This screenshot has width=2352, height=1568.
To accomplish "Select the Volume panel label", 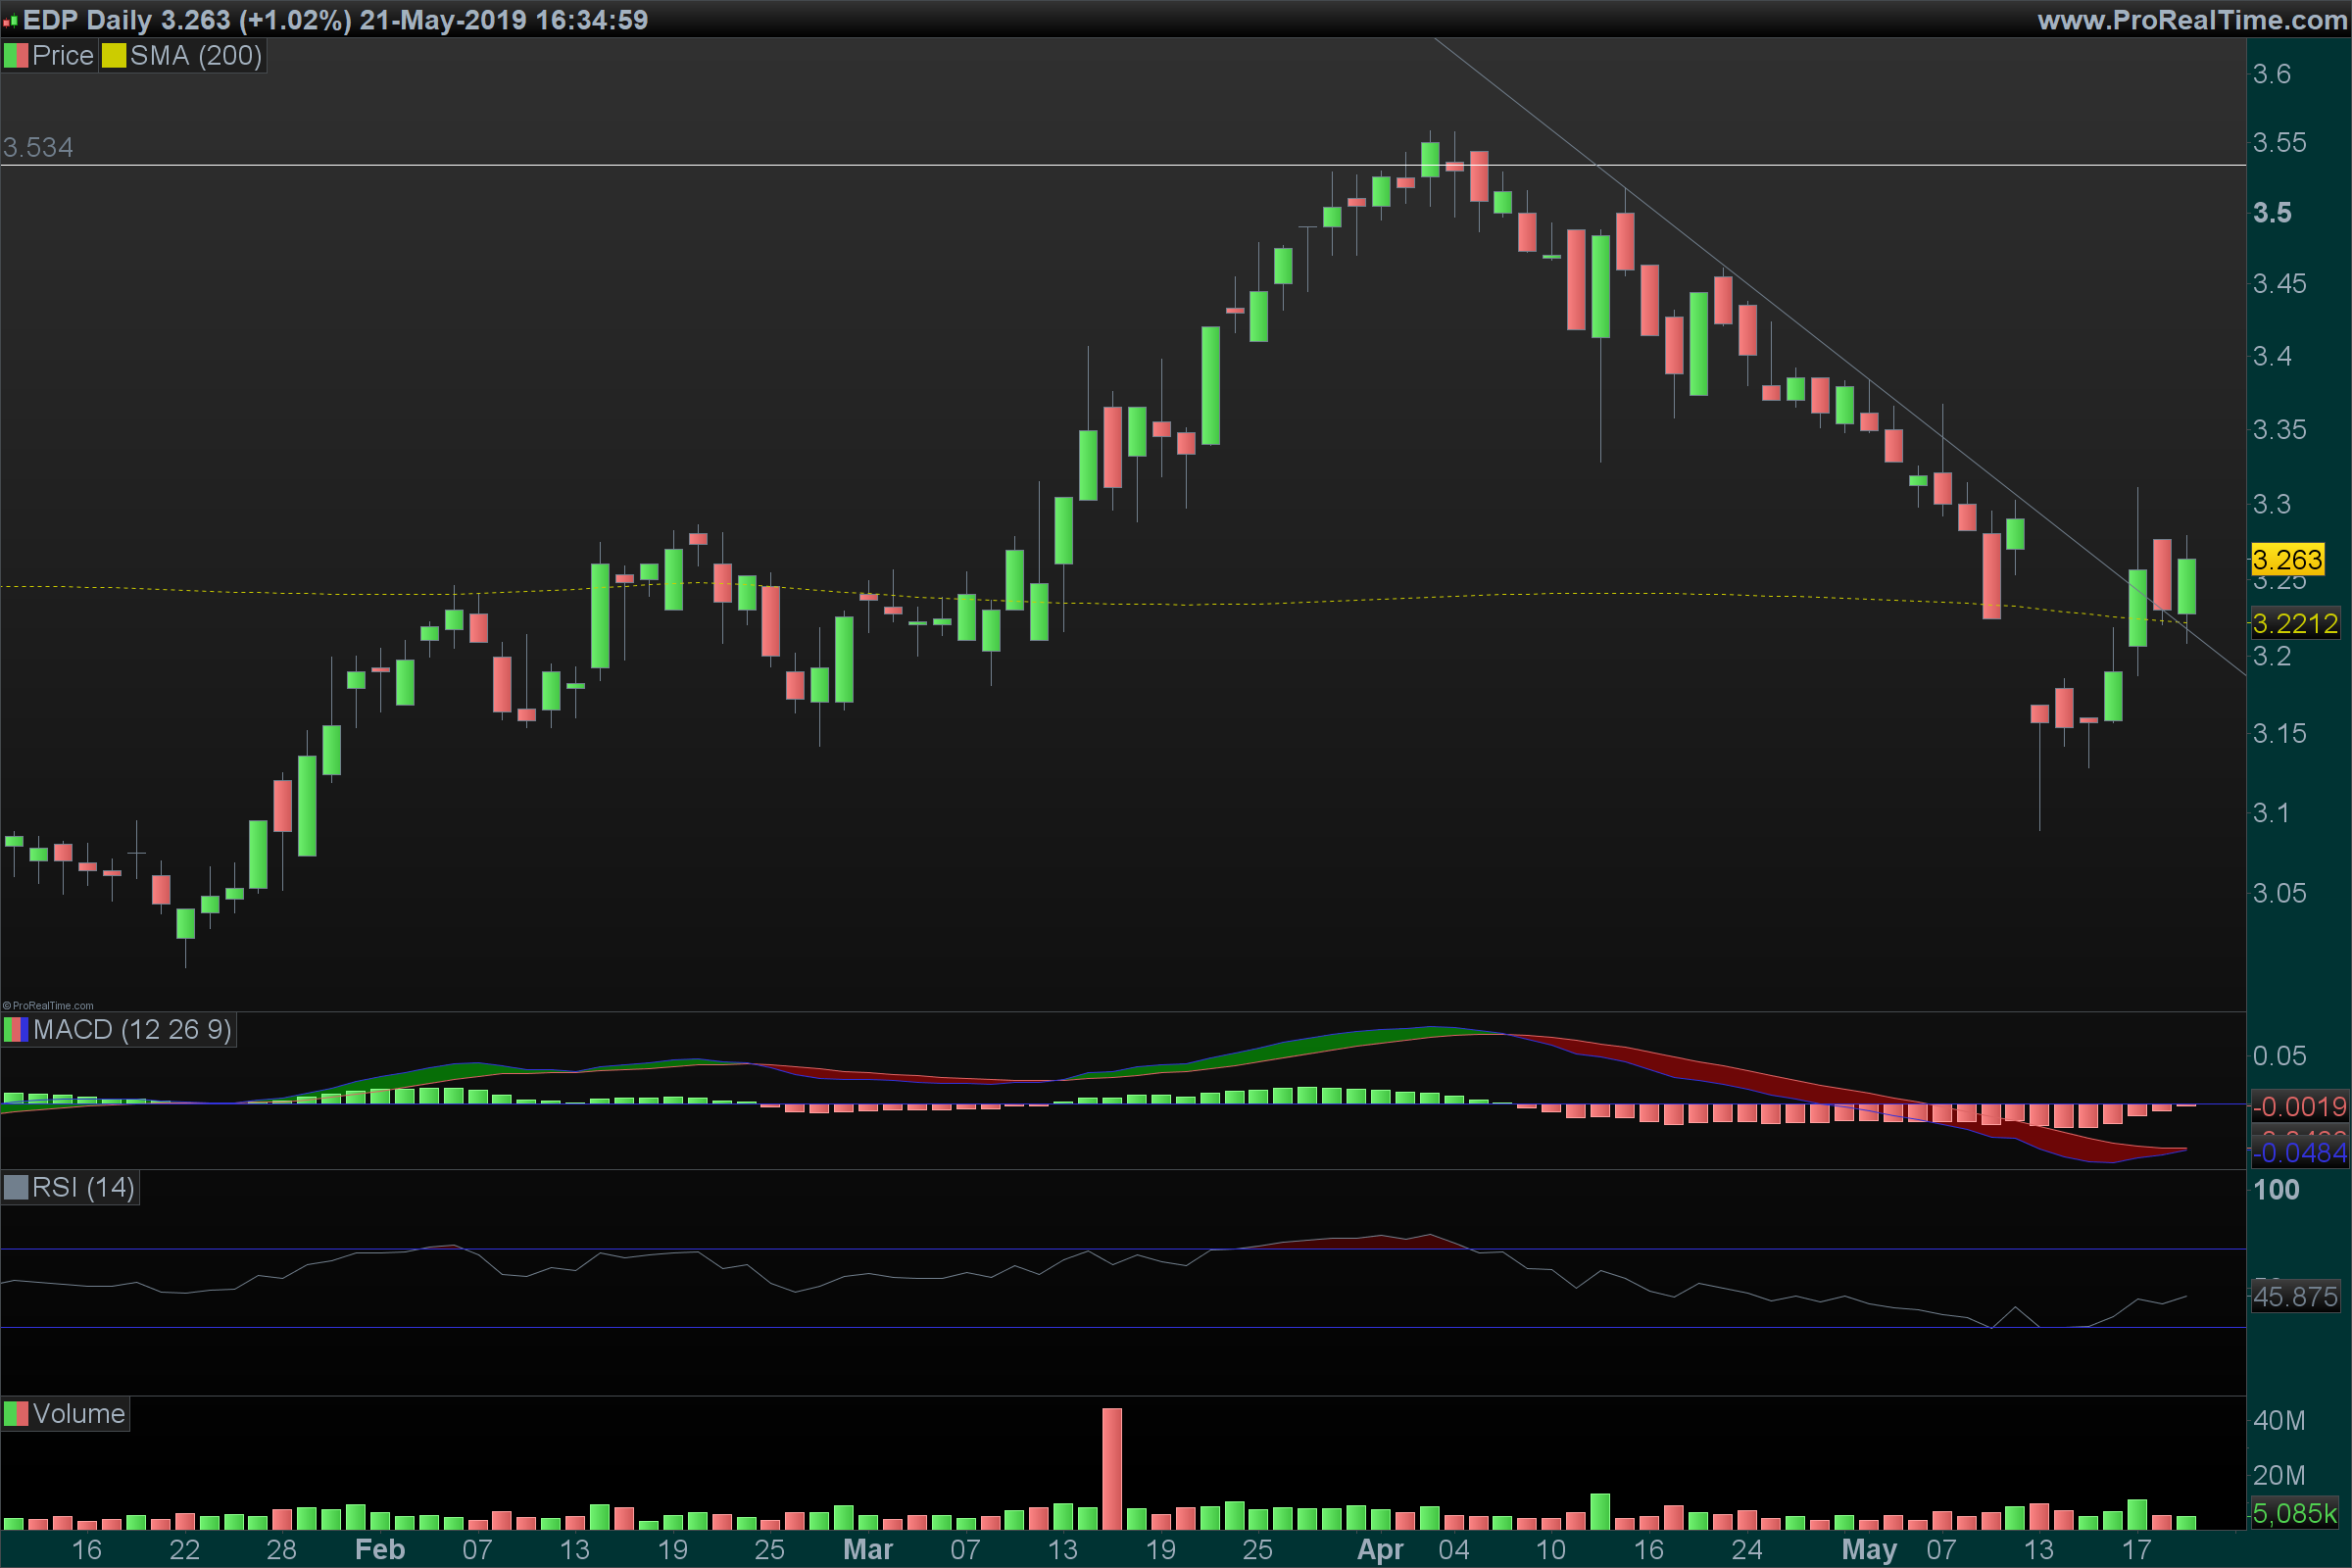I will pos(78,1414).
